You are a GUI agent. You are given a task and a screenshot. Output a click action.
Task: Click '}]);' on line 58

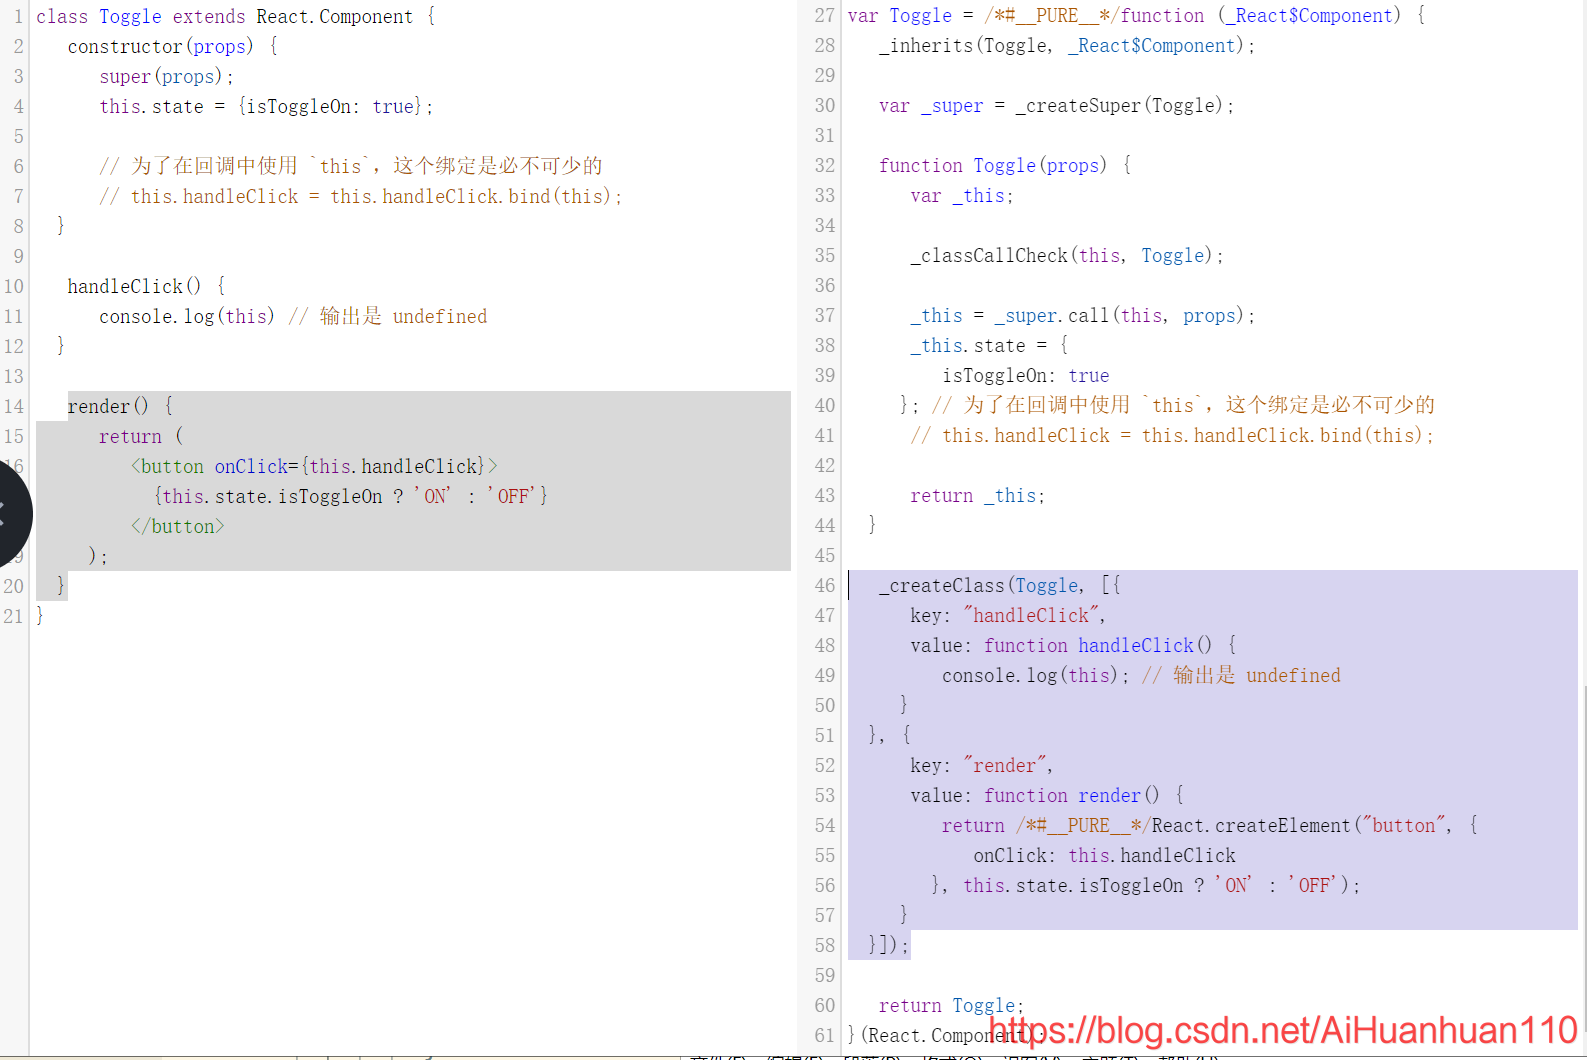pos(888,945)
